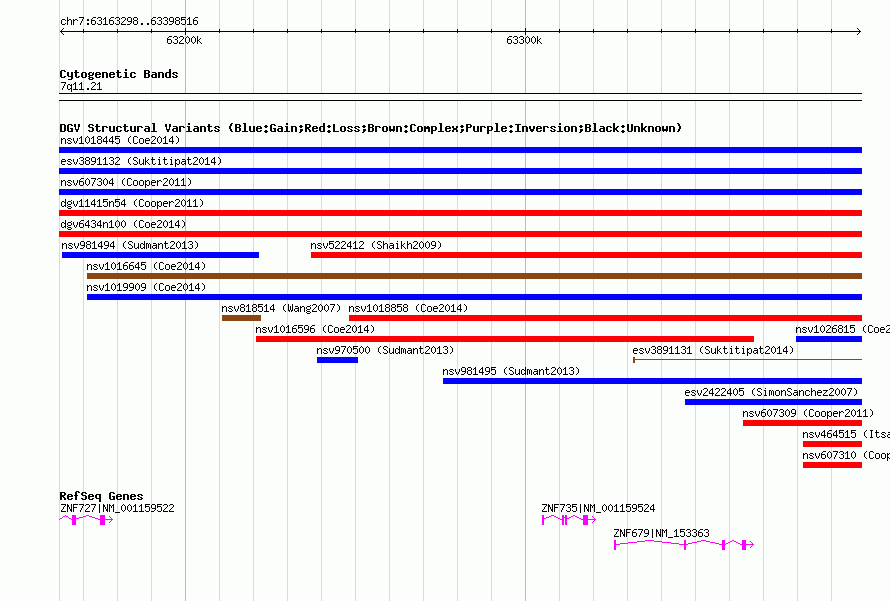Click the nsv1019909 (Coe2014) label

point(146,287)
